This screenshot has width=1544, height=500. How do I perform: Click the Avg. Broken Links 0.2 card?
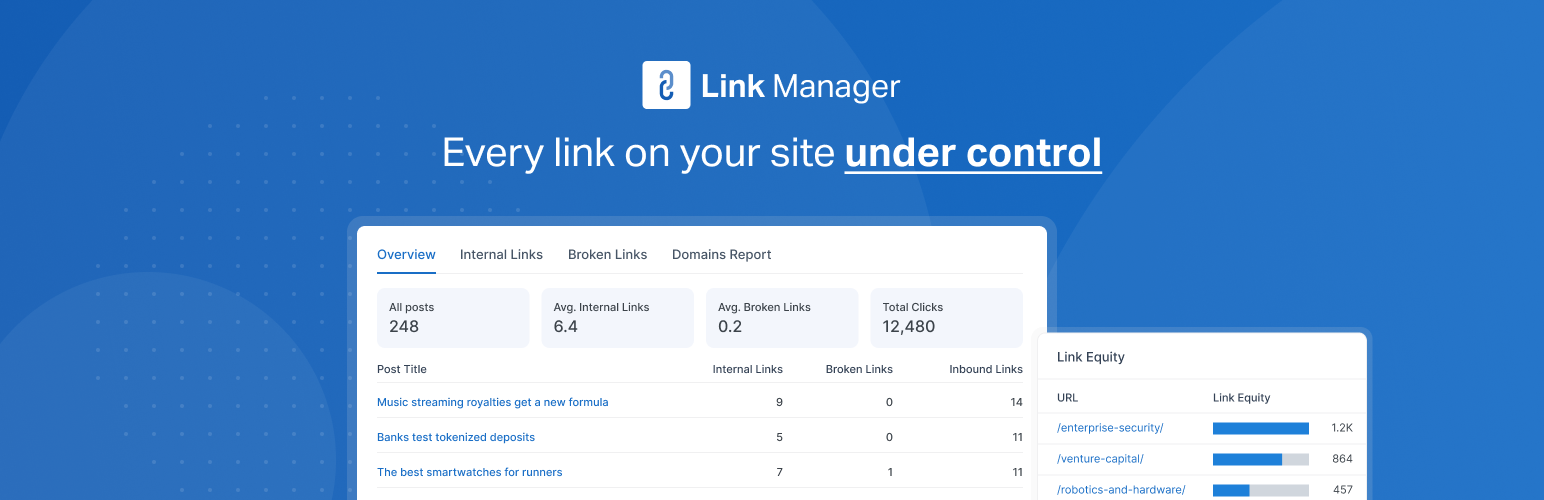point(782,318)
